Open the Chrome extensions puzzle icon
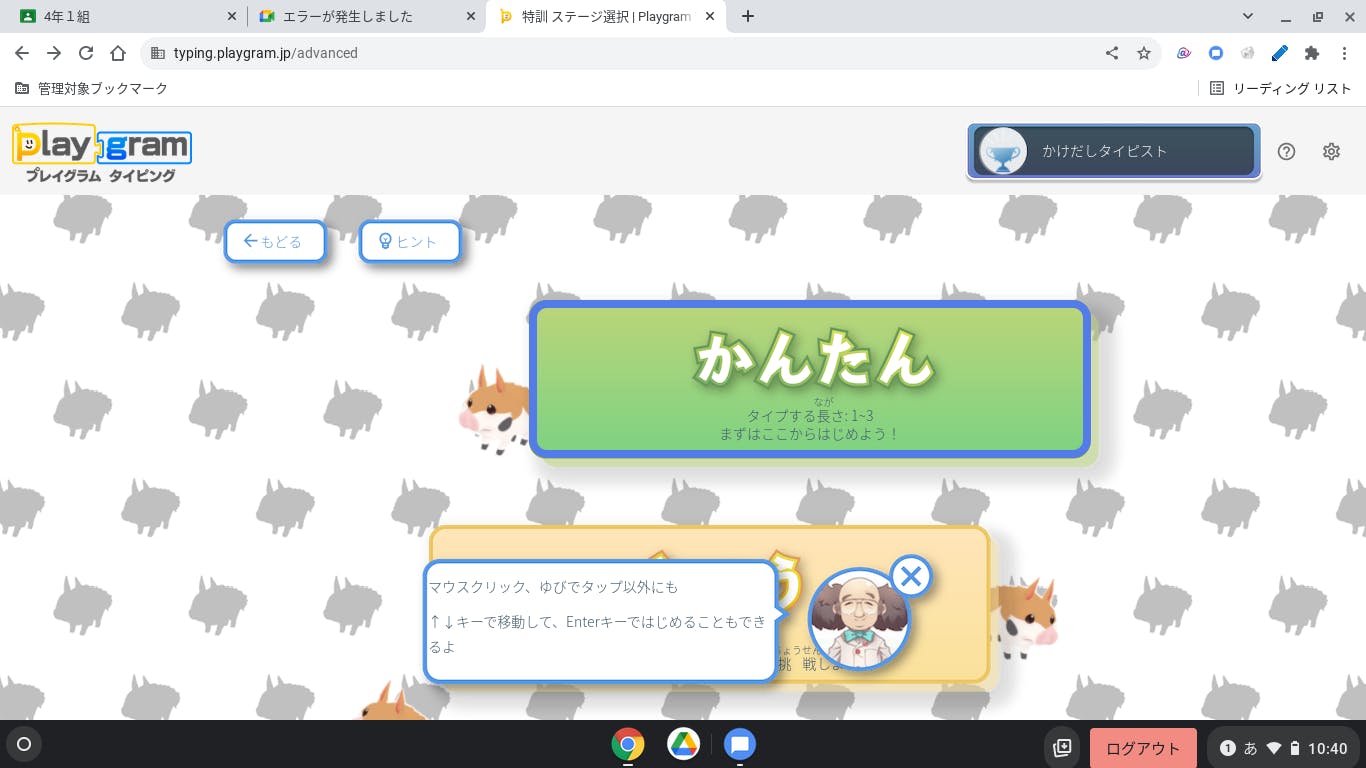 click(1312, 53)
